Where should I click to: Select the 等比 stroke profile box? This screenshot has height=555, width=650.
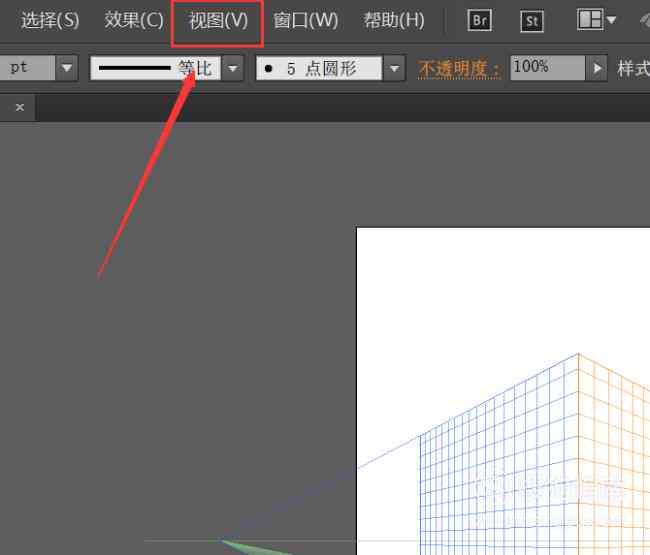(x=155, y=68)
